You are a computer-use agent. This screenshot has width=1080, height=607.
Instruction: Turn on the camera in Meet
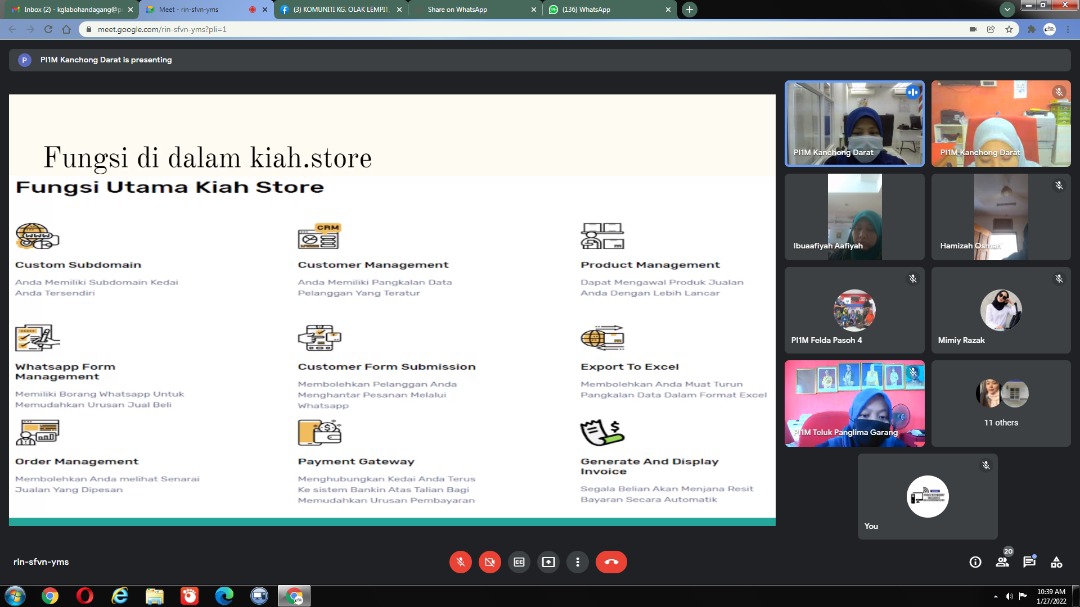[490, 562]
